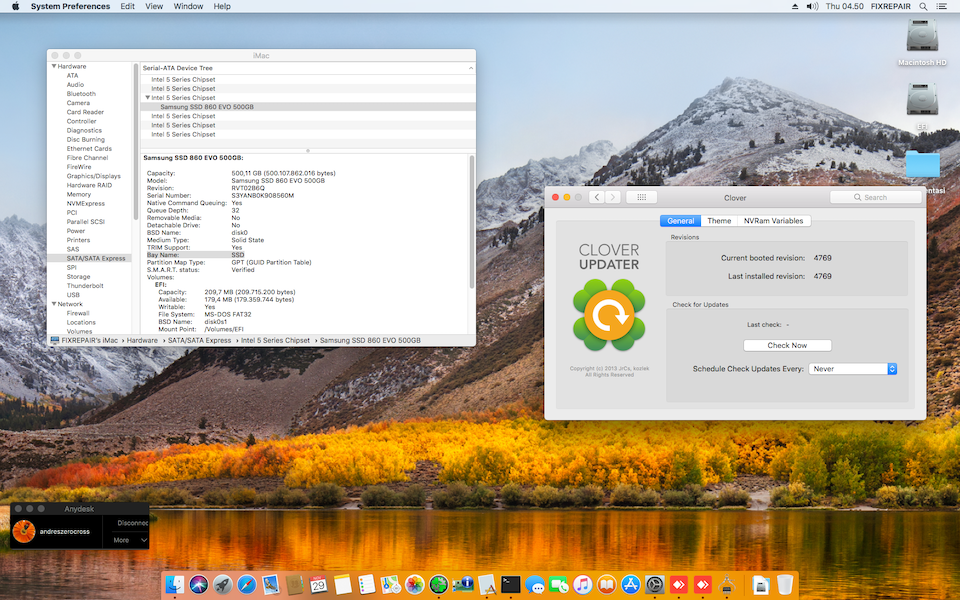Open Reminders from the dock

pyautogui.click(x=366, y=584)
